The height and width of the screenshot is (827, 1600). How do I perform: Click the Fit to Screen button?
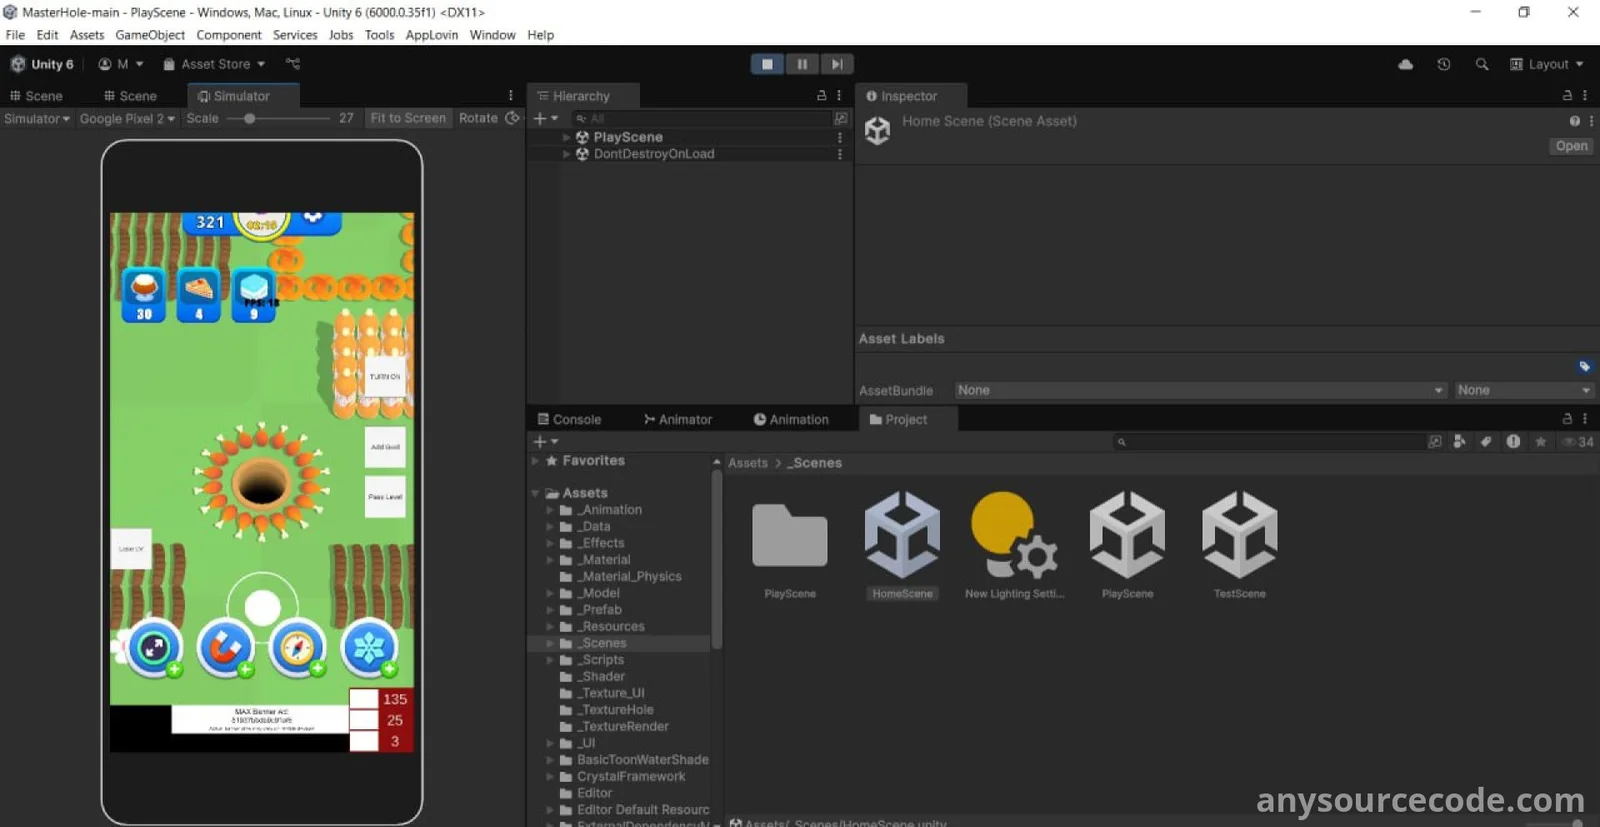tap(407, 118)
